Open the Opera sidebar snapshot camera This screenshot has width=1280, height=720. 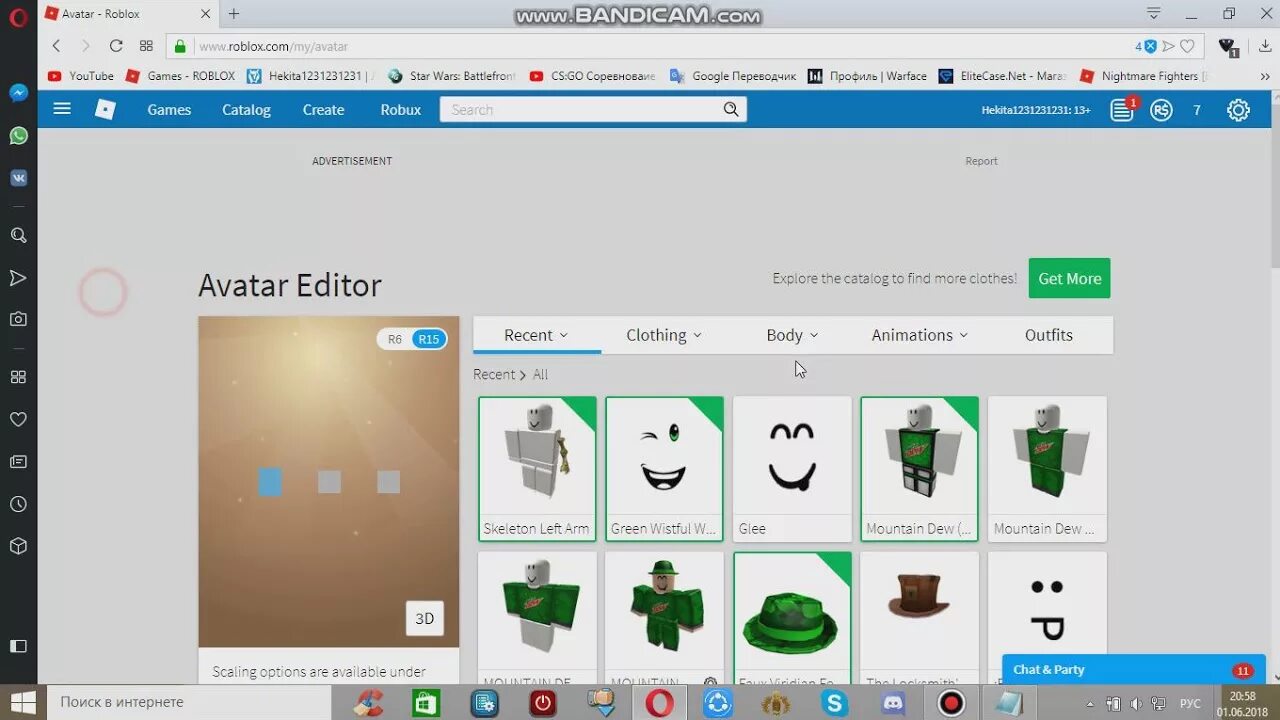pyautogui.click(x=18, y=319)
